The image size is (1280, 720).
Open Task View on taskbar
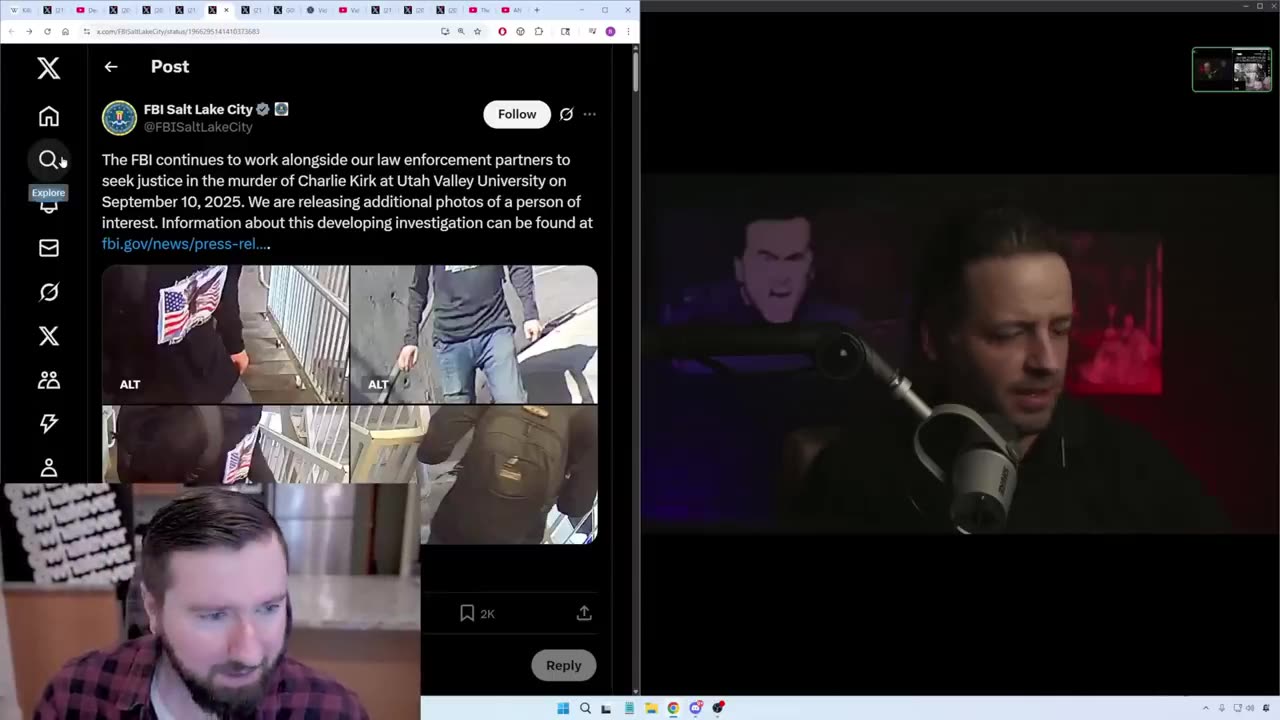(607, 708)
